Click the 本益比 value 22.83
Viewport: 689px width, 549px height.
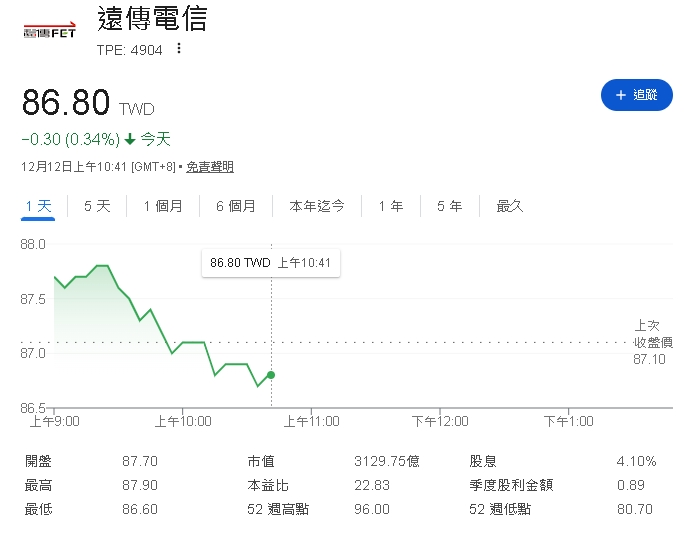click(x=372, y=485)
